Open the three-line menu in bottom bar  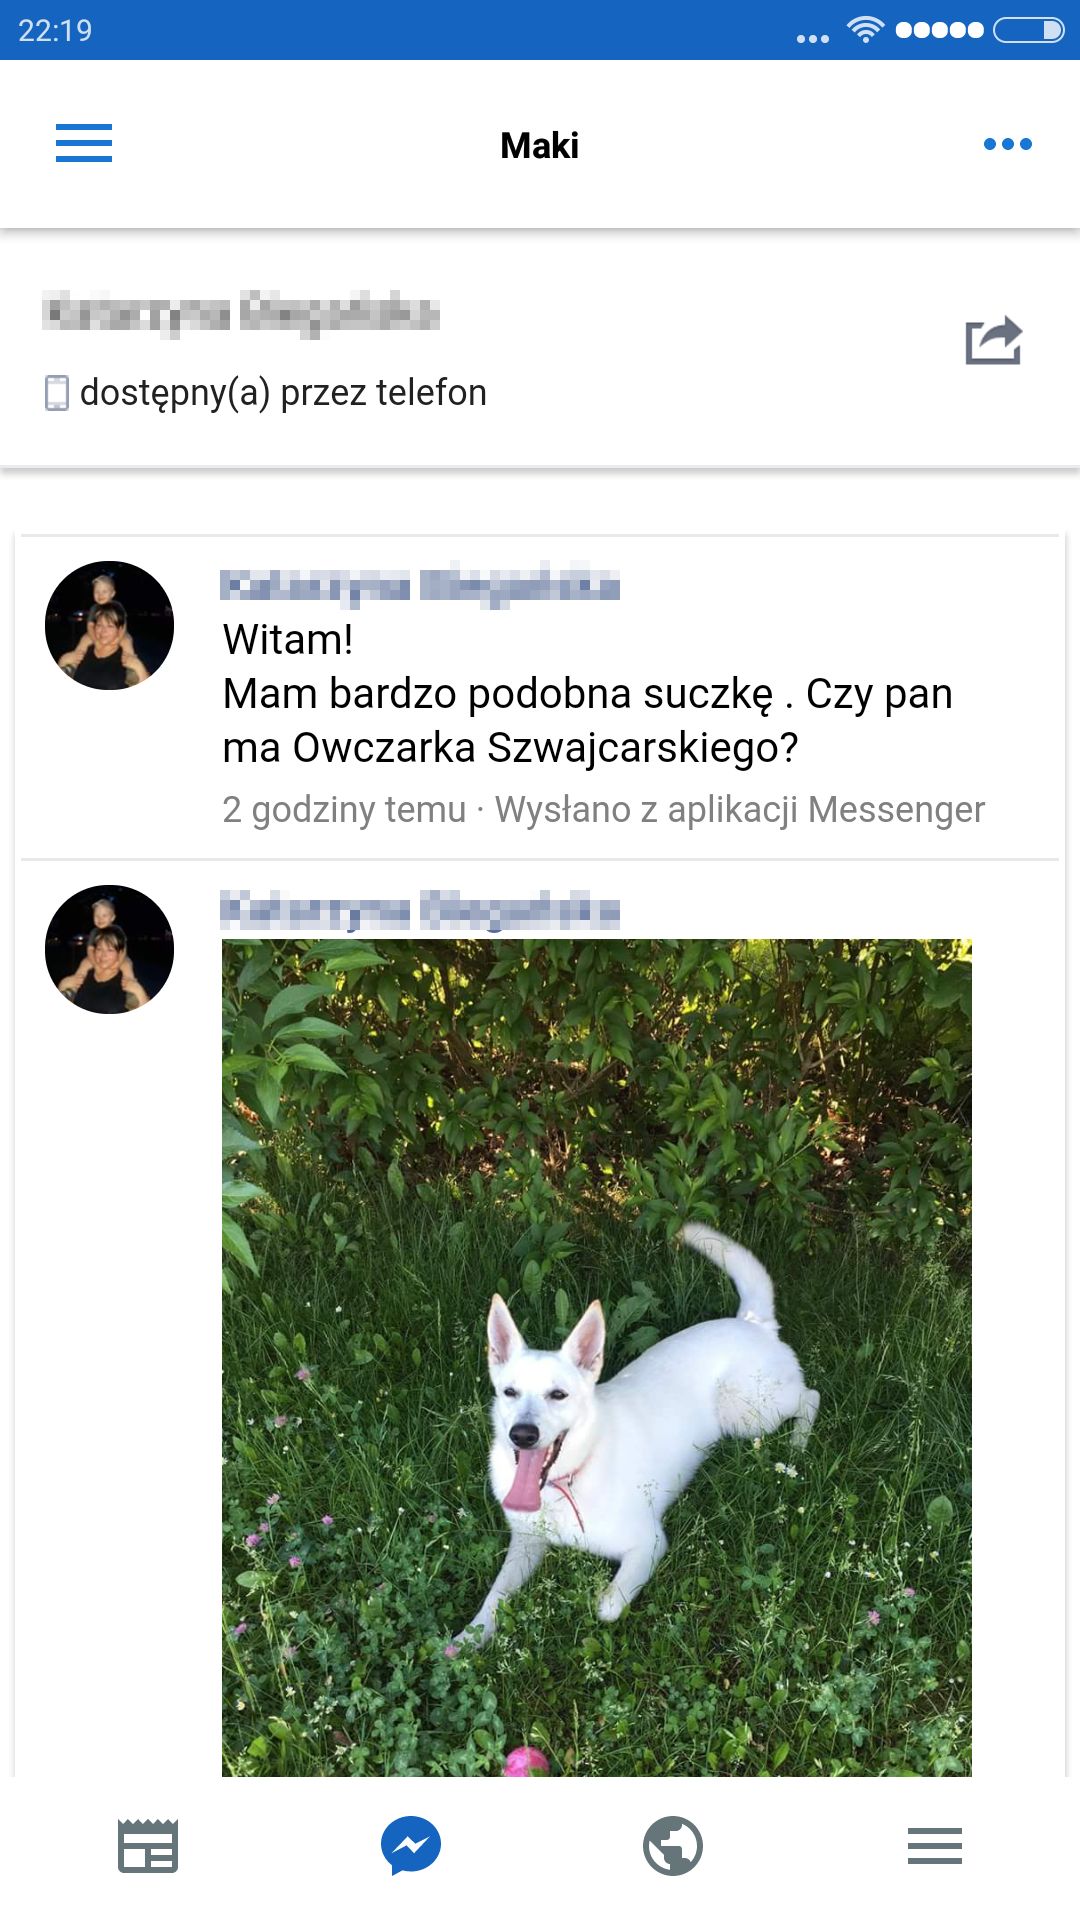click(935, 1846)
